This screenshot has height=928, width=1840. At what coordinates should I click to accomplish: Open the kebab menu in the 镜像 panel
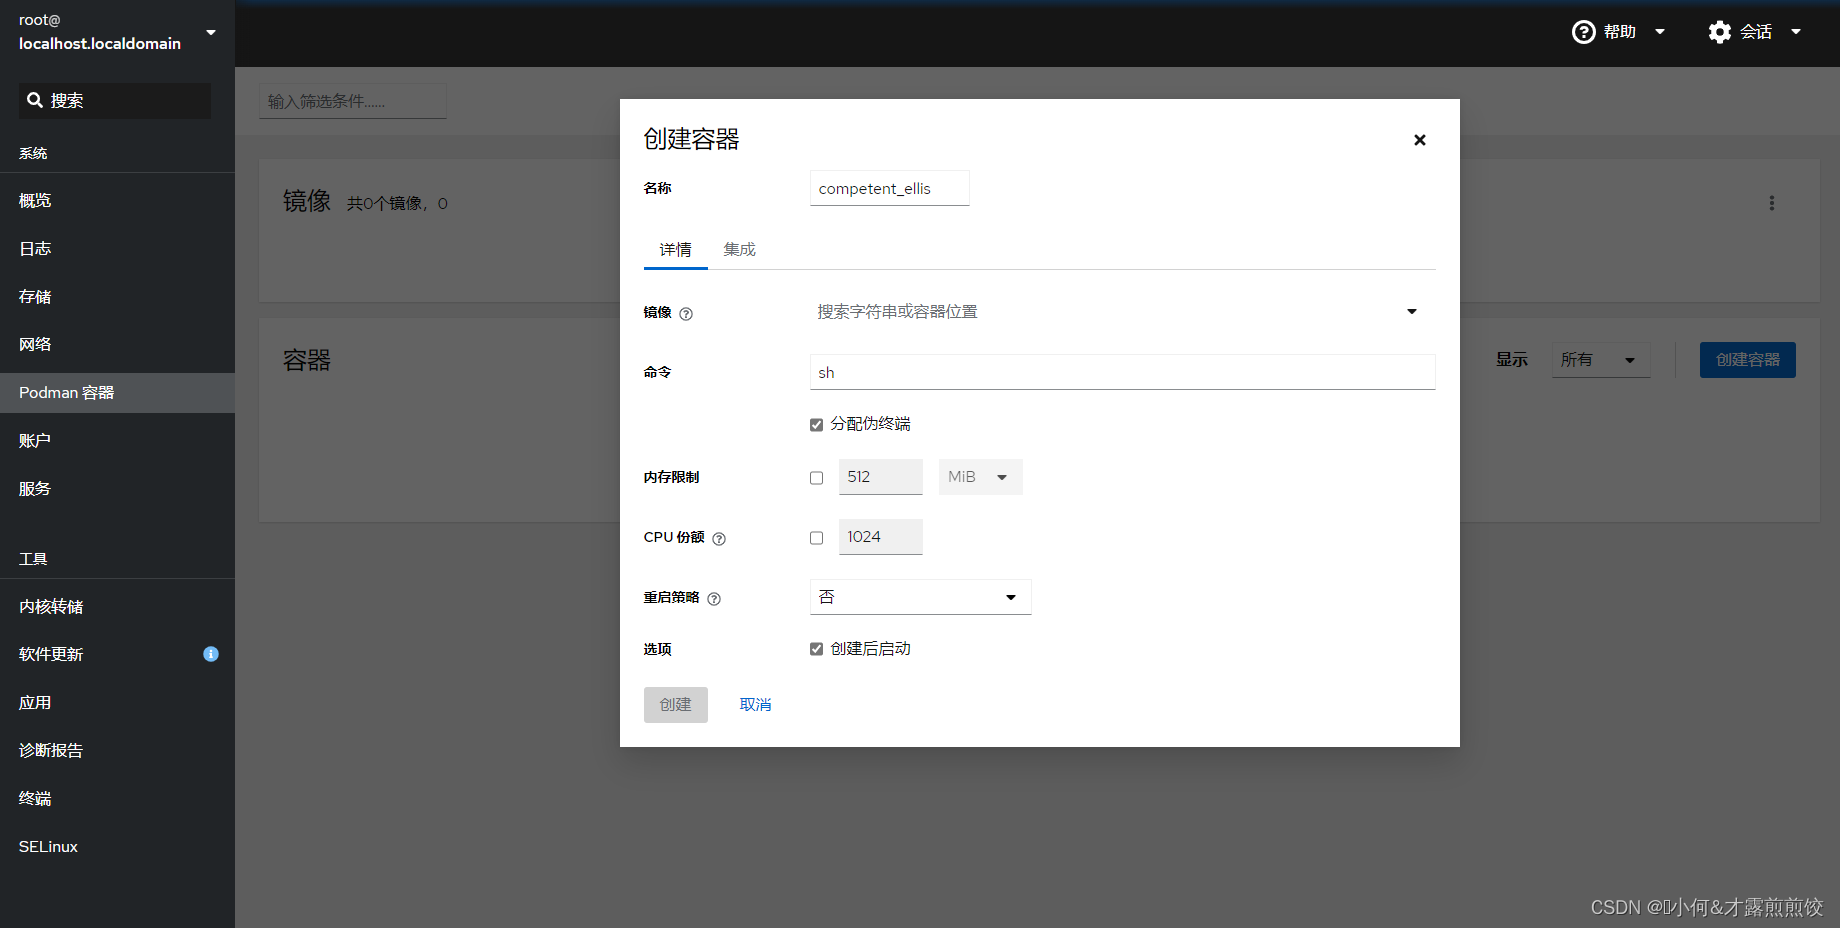1771,202
